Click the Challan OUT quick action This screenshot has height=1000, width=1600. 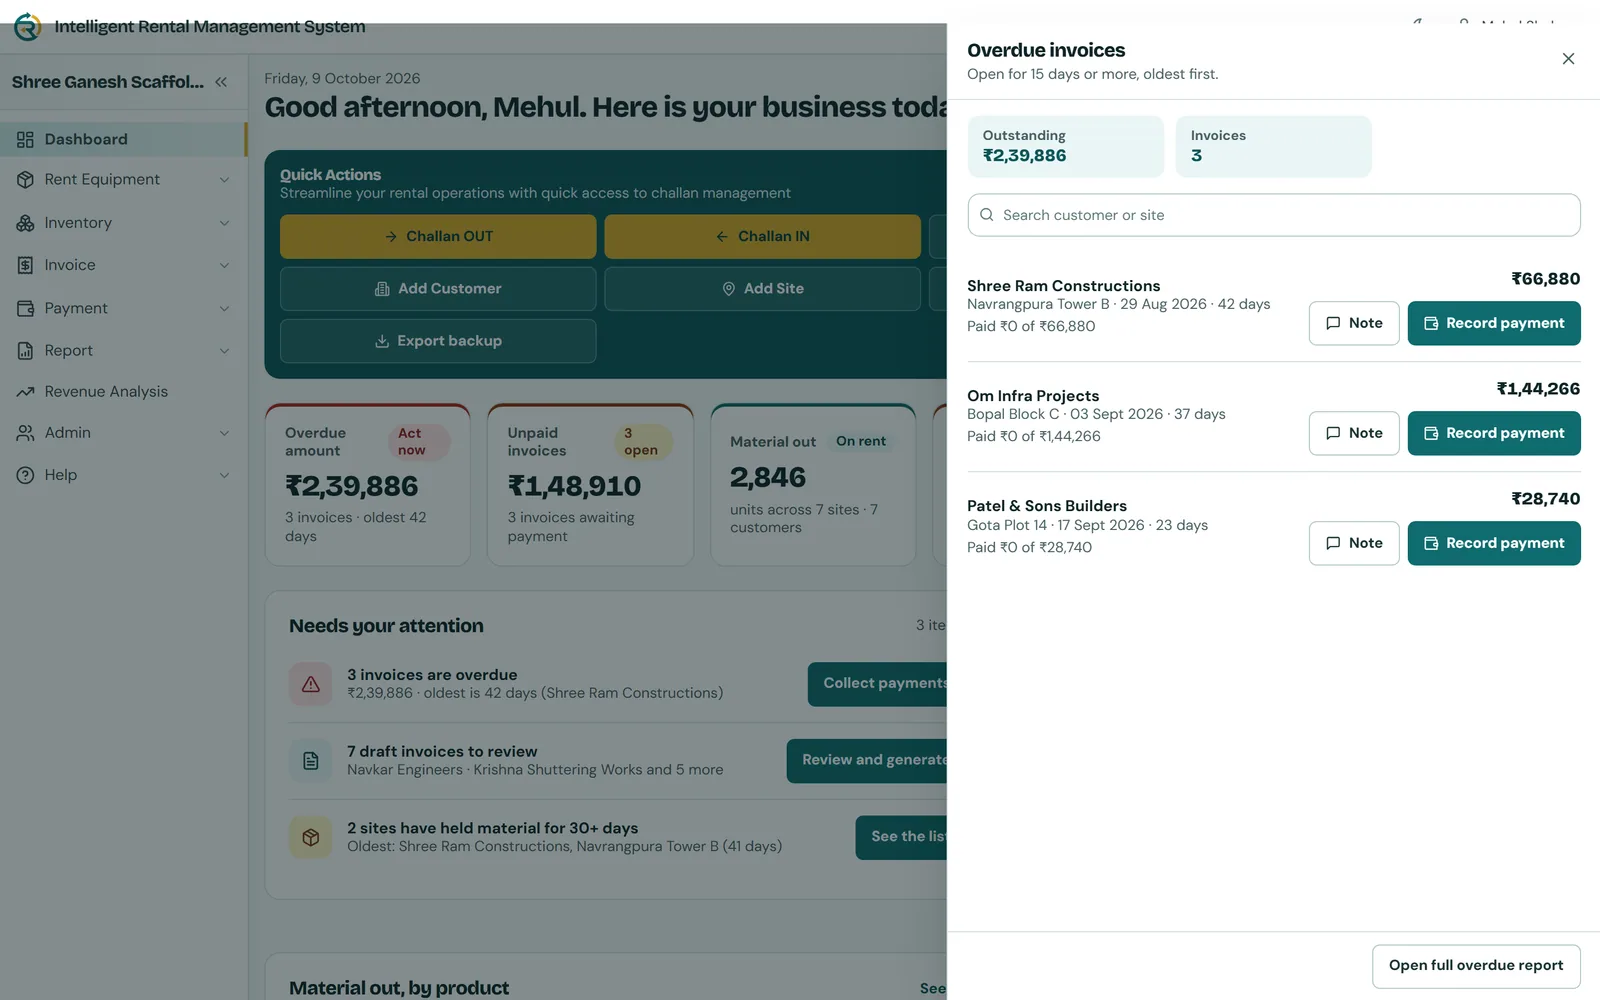tap(438, 237)
